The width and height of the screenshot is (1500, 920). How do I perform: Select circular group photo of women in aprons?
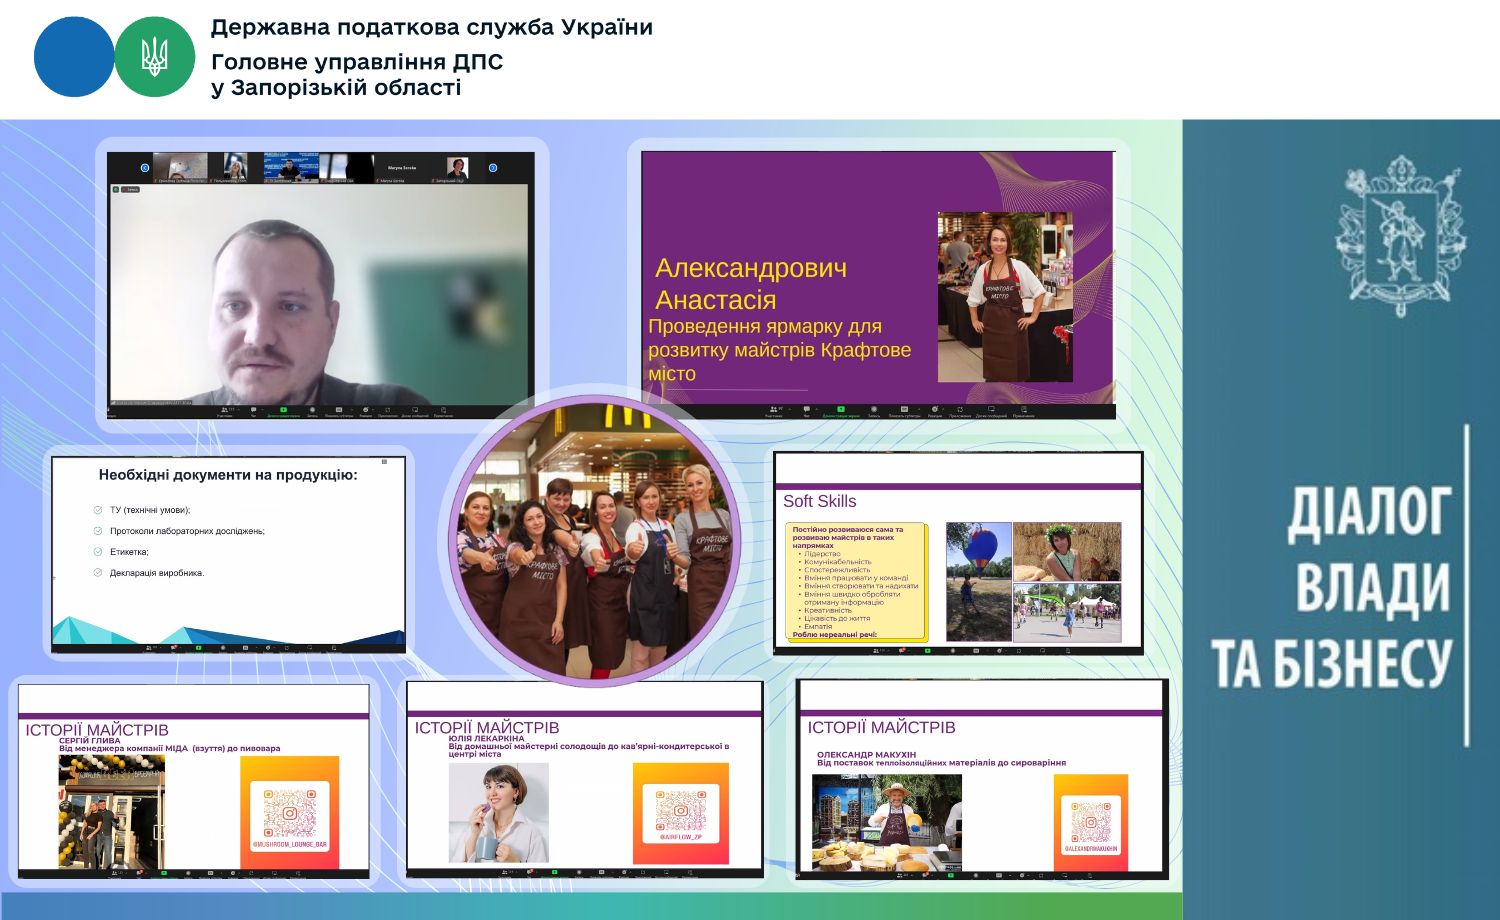tap(595, 540)
